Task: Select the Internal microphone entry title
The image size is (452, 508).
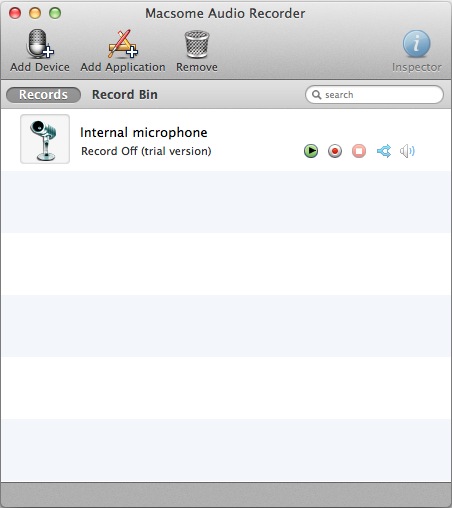Action: point(144,132)
